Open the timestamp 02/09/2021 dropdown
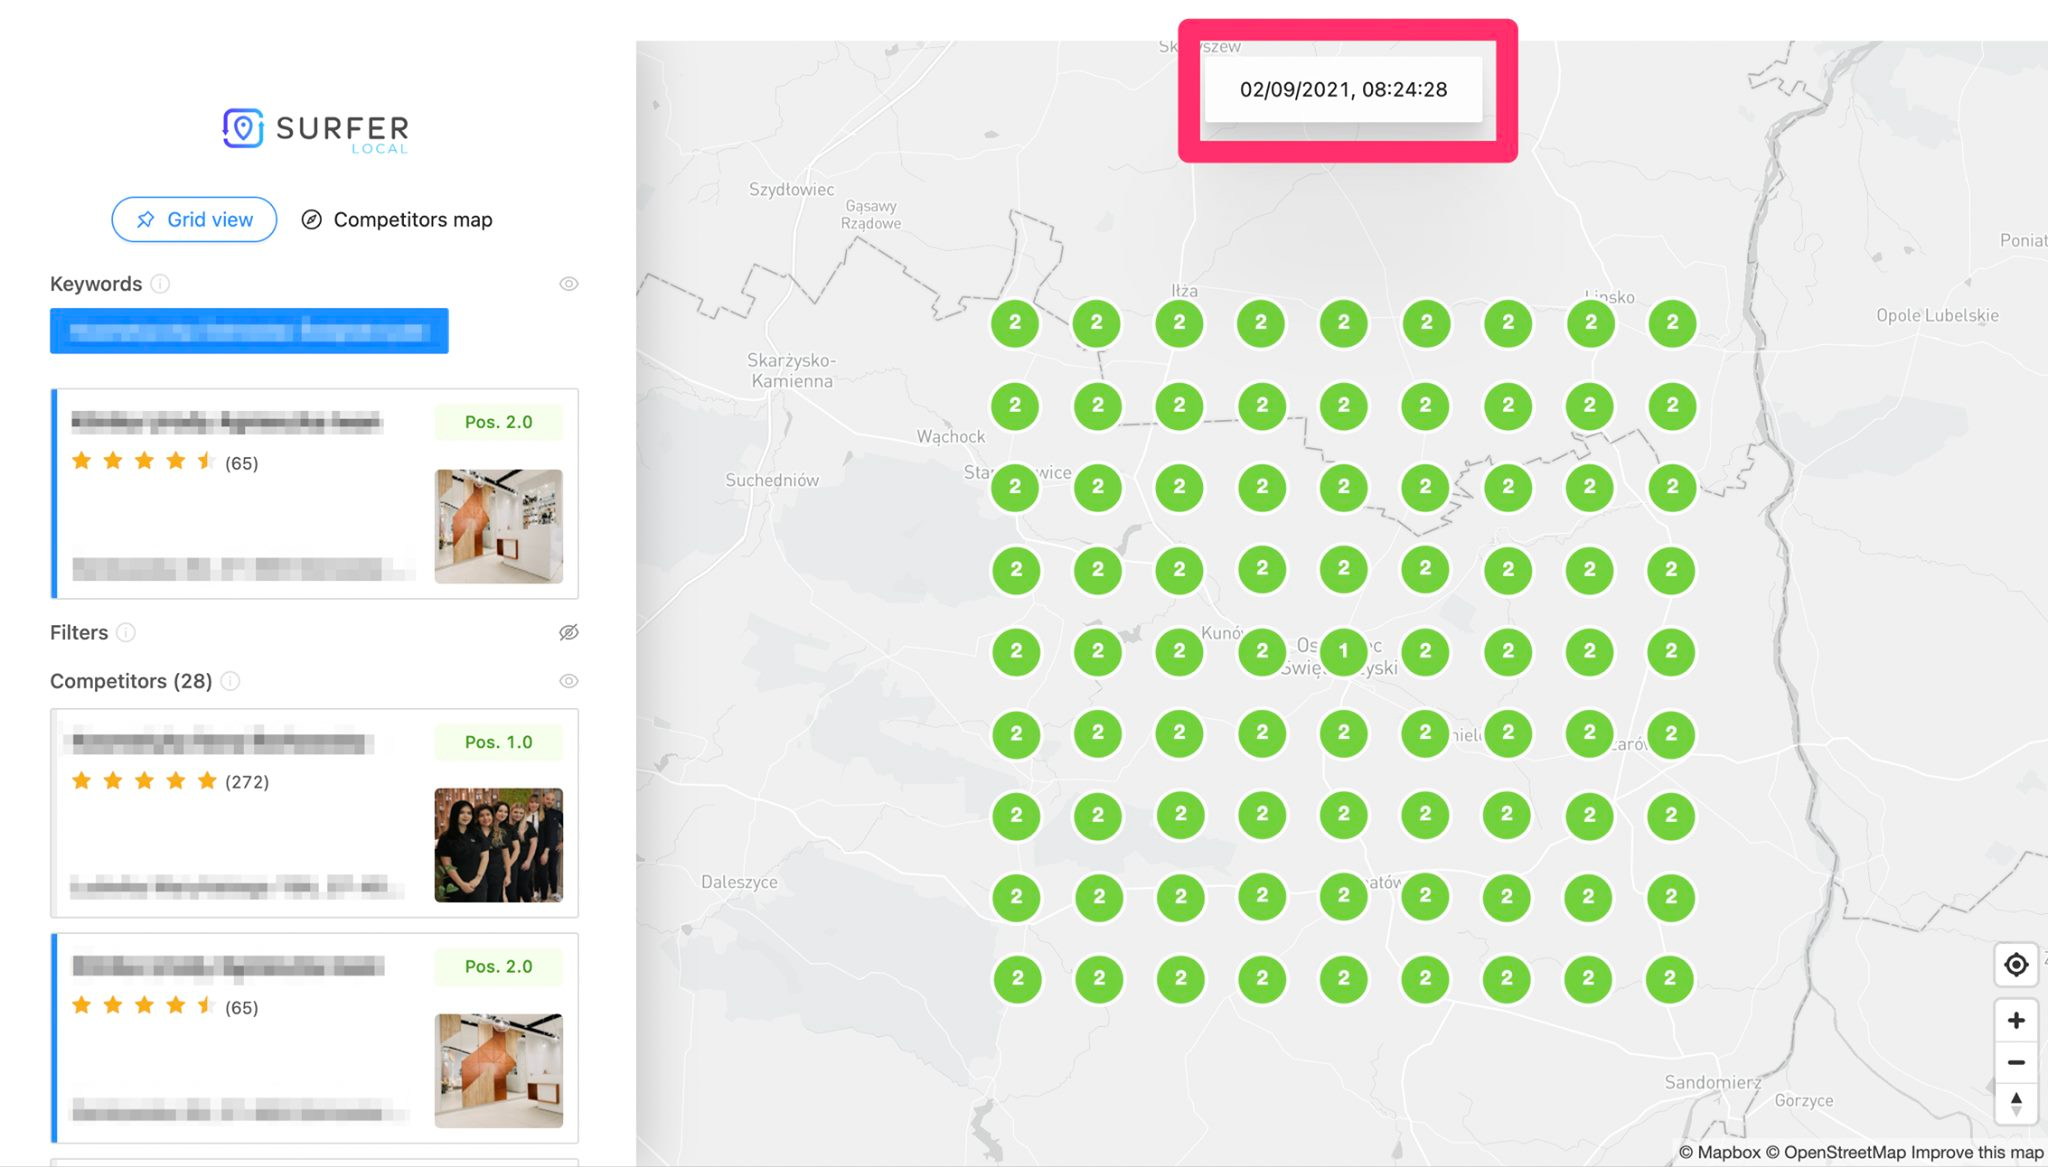 [x=1343, y=90]
